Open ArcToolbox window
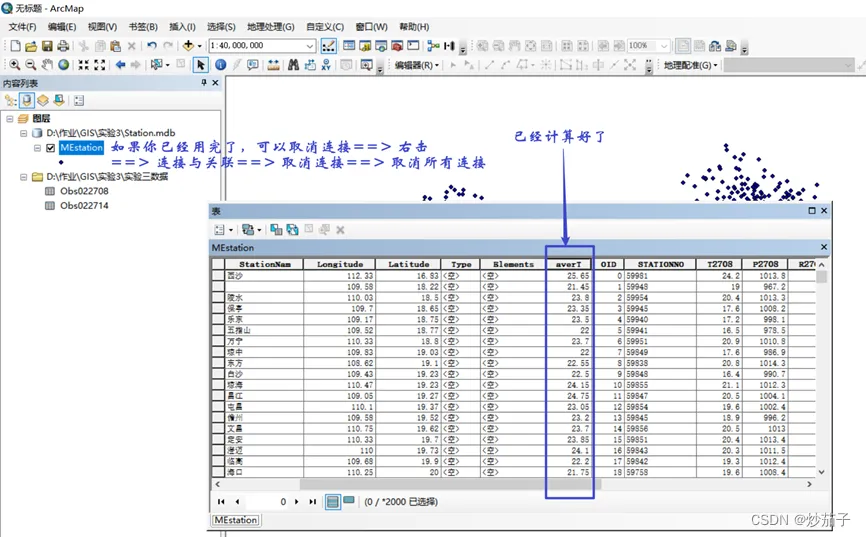866x537 pixels. (397, 46)
